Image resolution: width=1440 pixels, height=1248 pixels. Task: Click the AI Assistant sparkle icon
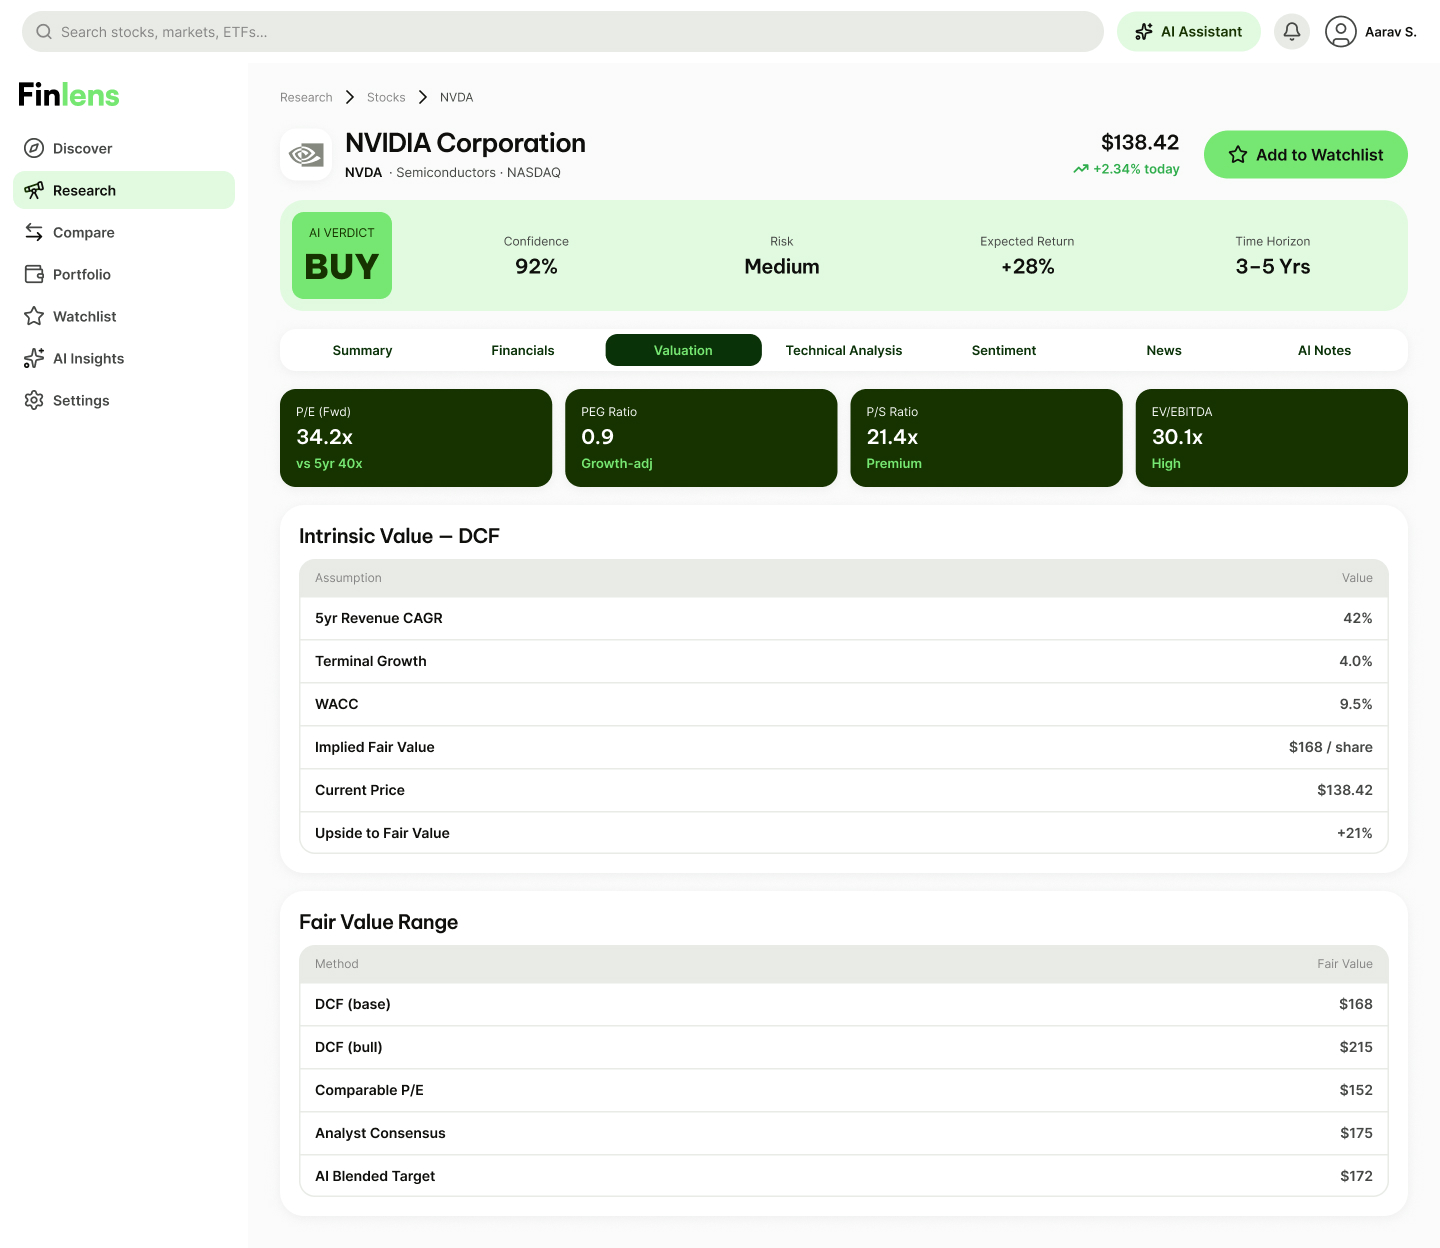click(1144, 32)
